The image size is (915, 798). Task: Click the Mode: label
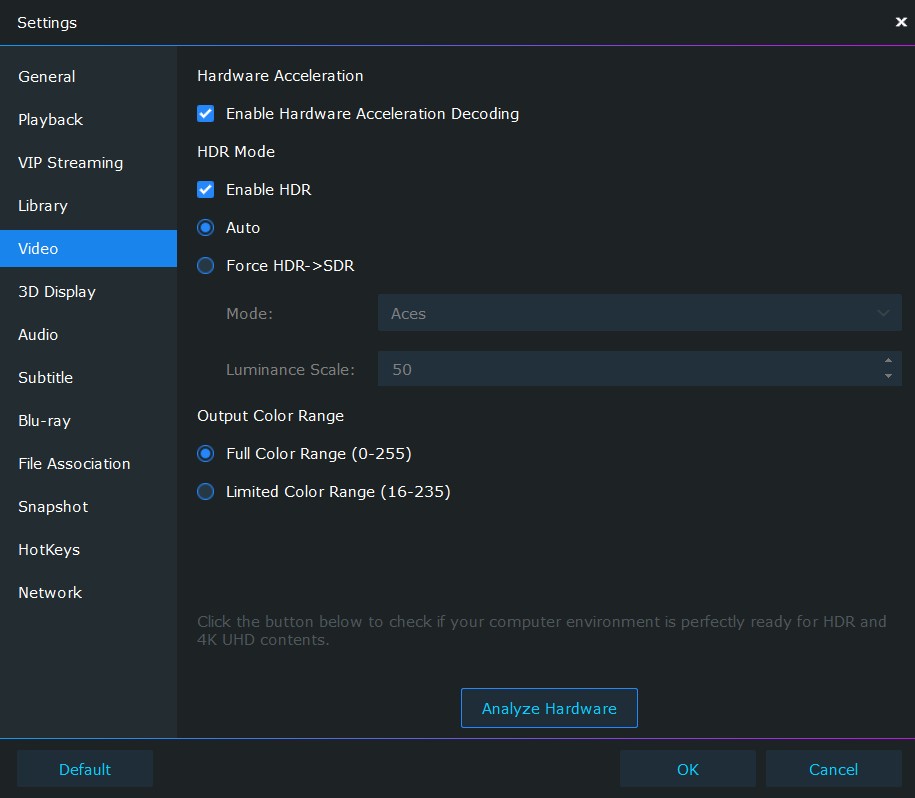pos(249,314)
